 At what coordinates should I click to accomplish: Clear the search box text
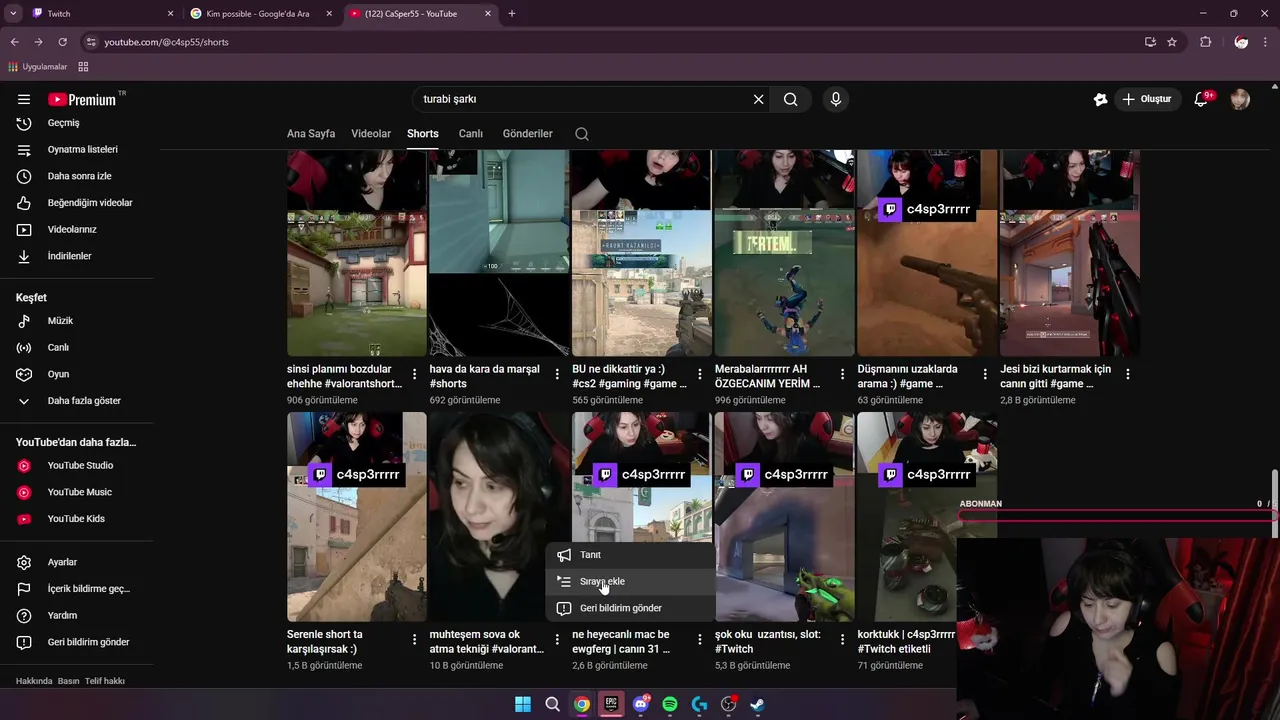click(x=758, y=99)
